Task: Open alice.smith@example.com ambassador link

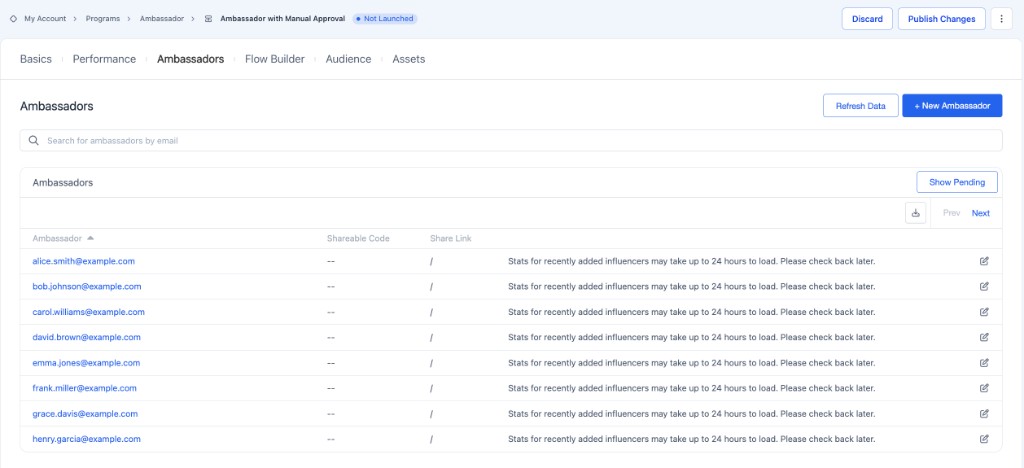Action: [84, 261]
